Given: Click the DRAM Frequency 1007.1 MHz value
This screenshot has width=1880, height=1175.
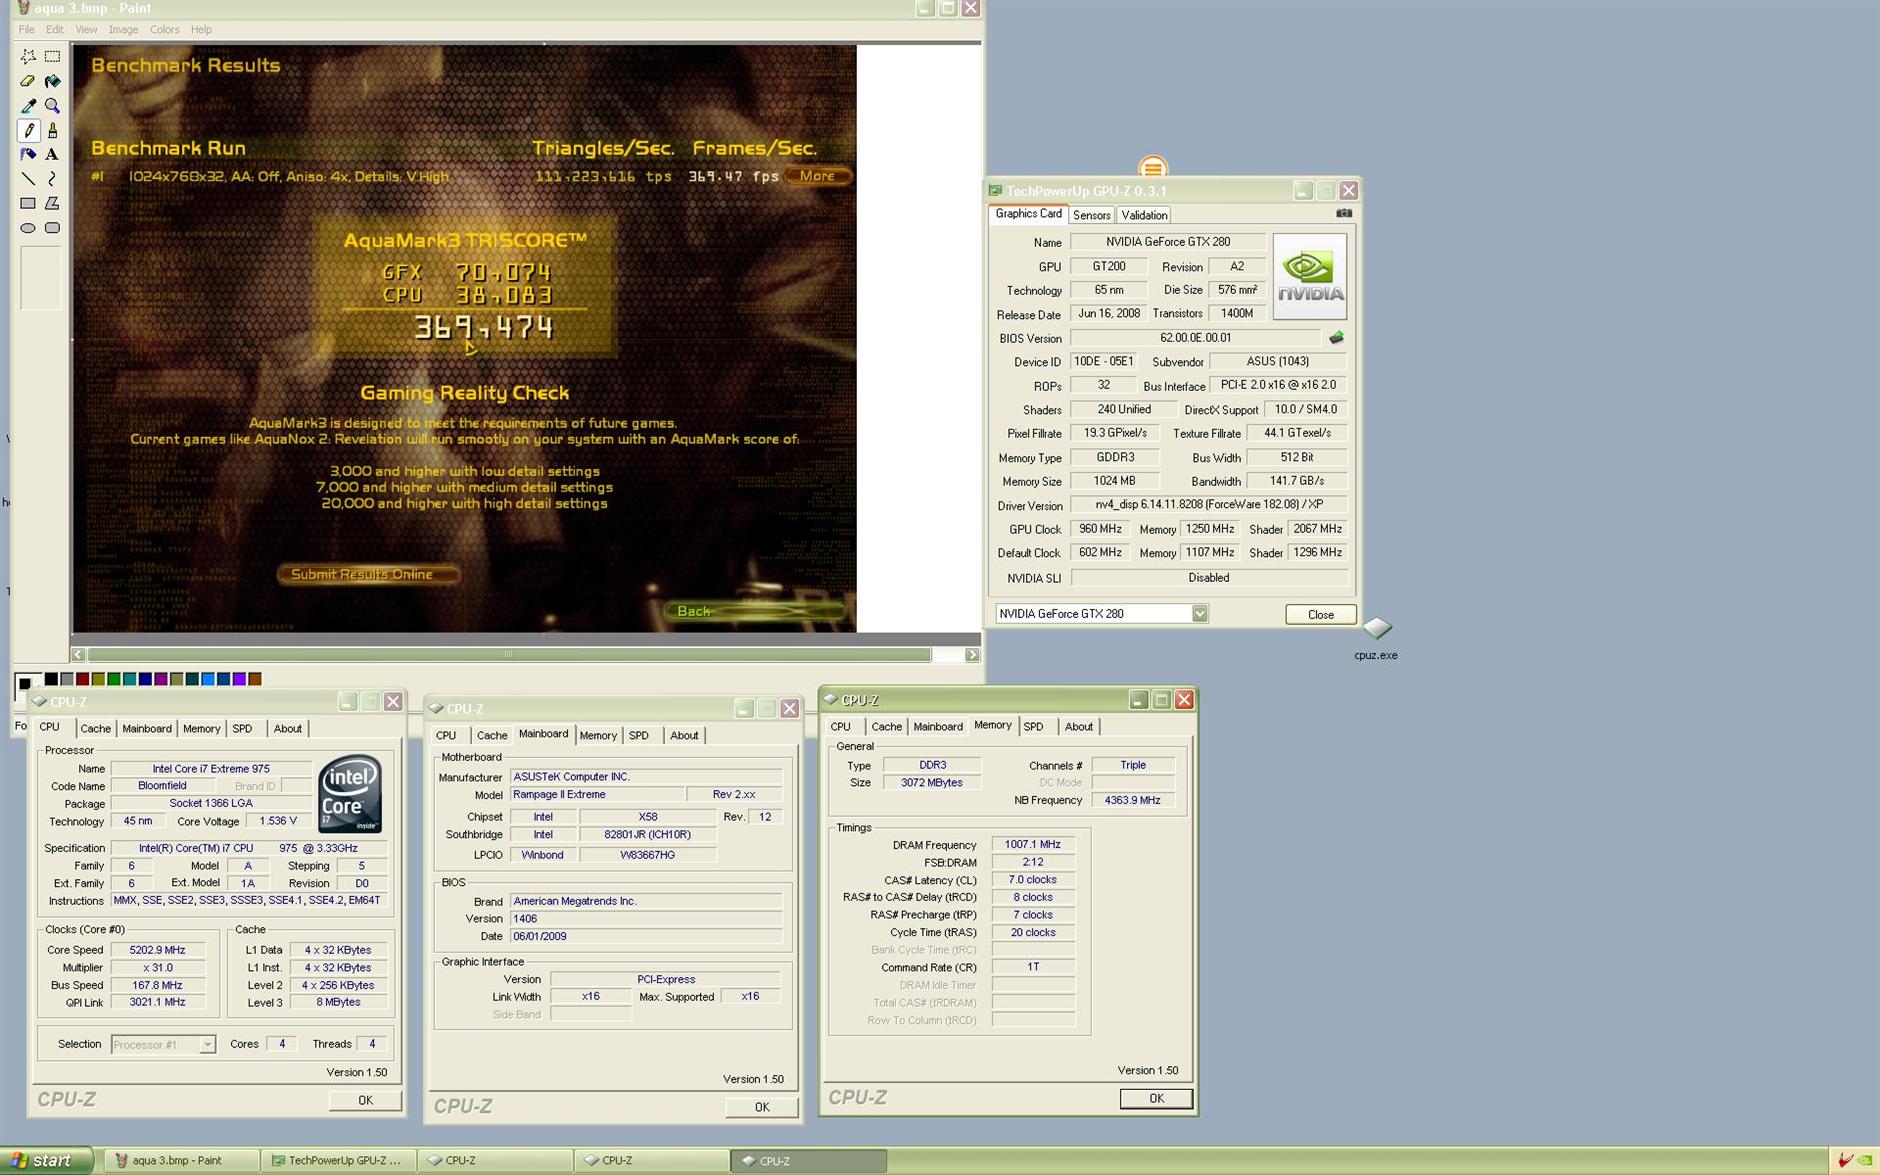Looking at the screenshot, I should [1032, 845].
